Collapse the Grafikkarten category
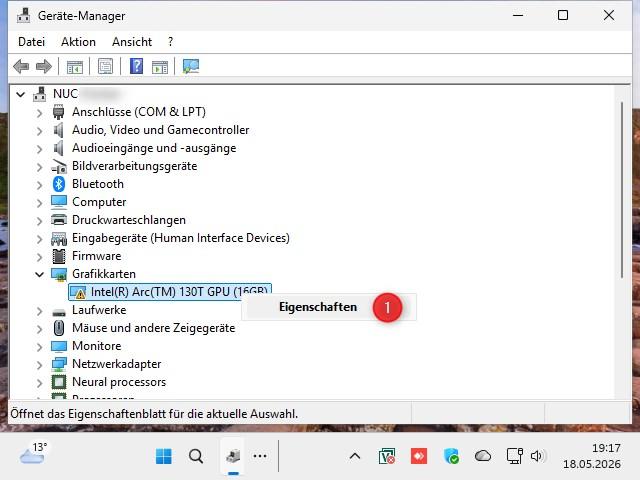 click(x=39, y=275)
